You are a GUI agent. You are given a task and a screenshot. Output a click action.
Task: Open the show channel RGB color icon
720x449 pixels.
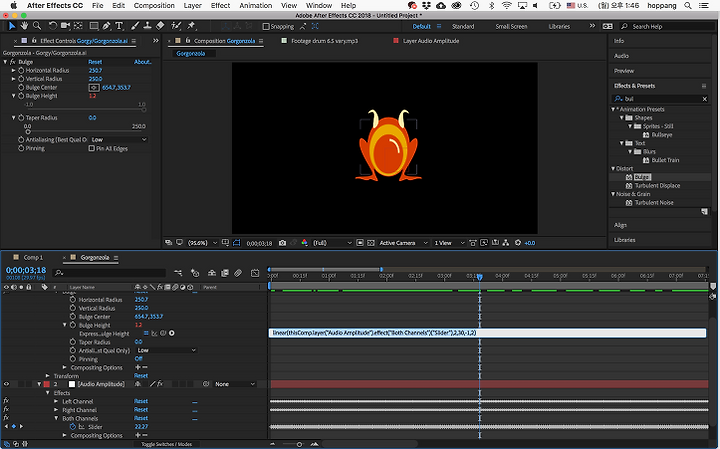tap(304, 243)
